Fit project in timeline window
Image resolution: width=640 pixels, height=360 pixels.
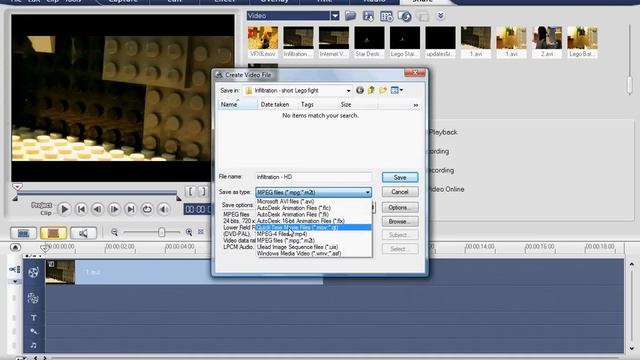[201, 232]
